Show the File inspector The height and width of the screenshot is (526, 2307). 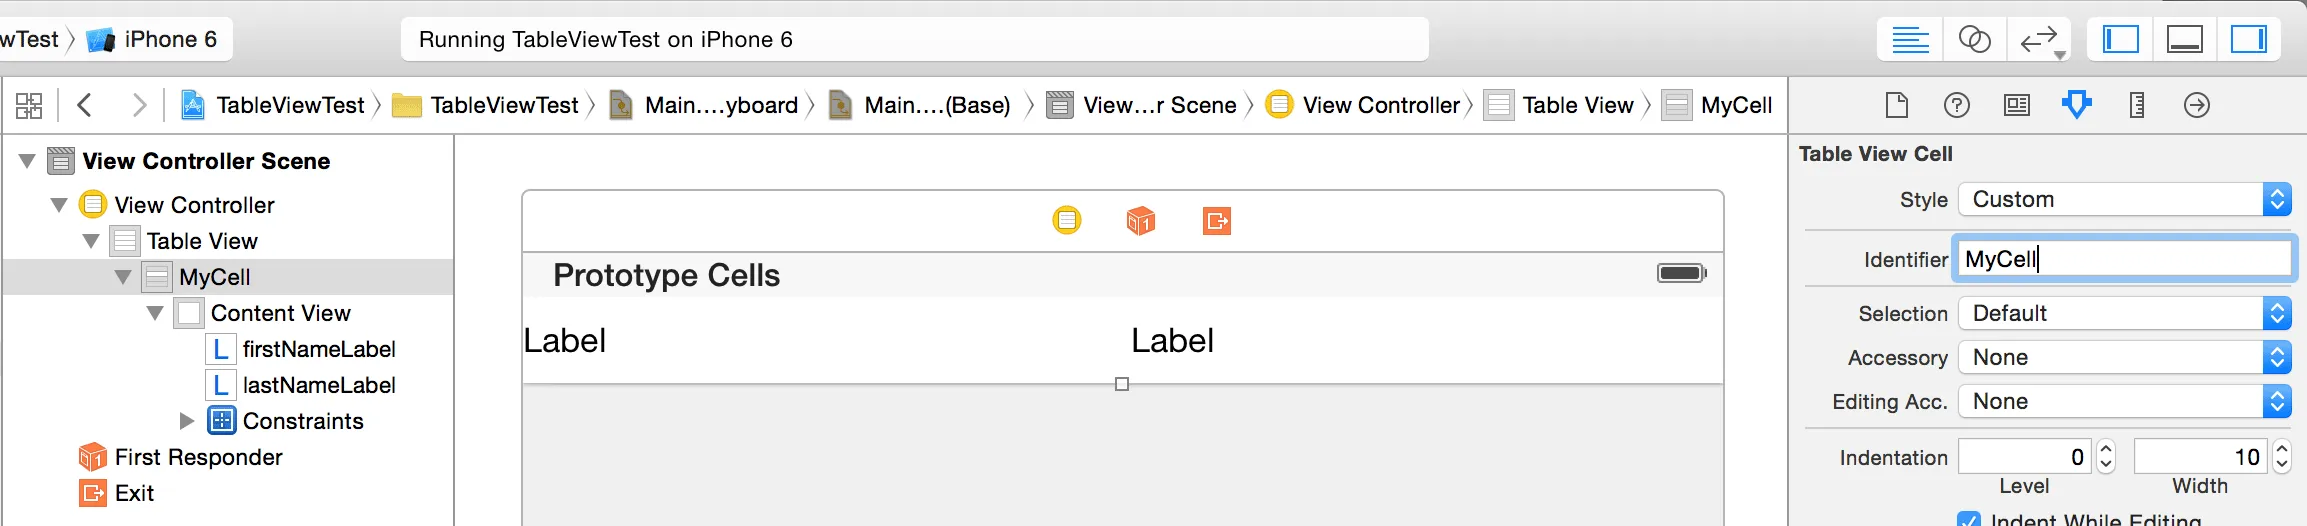(1896, 105)
